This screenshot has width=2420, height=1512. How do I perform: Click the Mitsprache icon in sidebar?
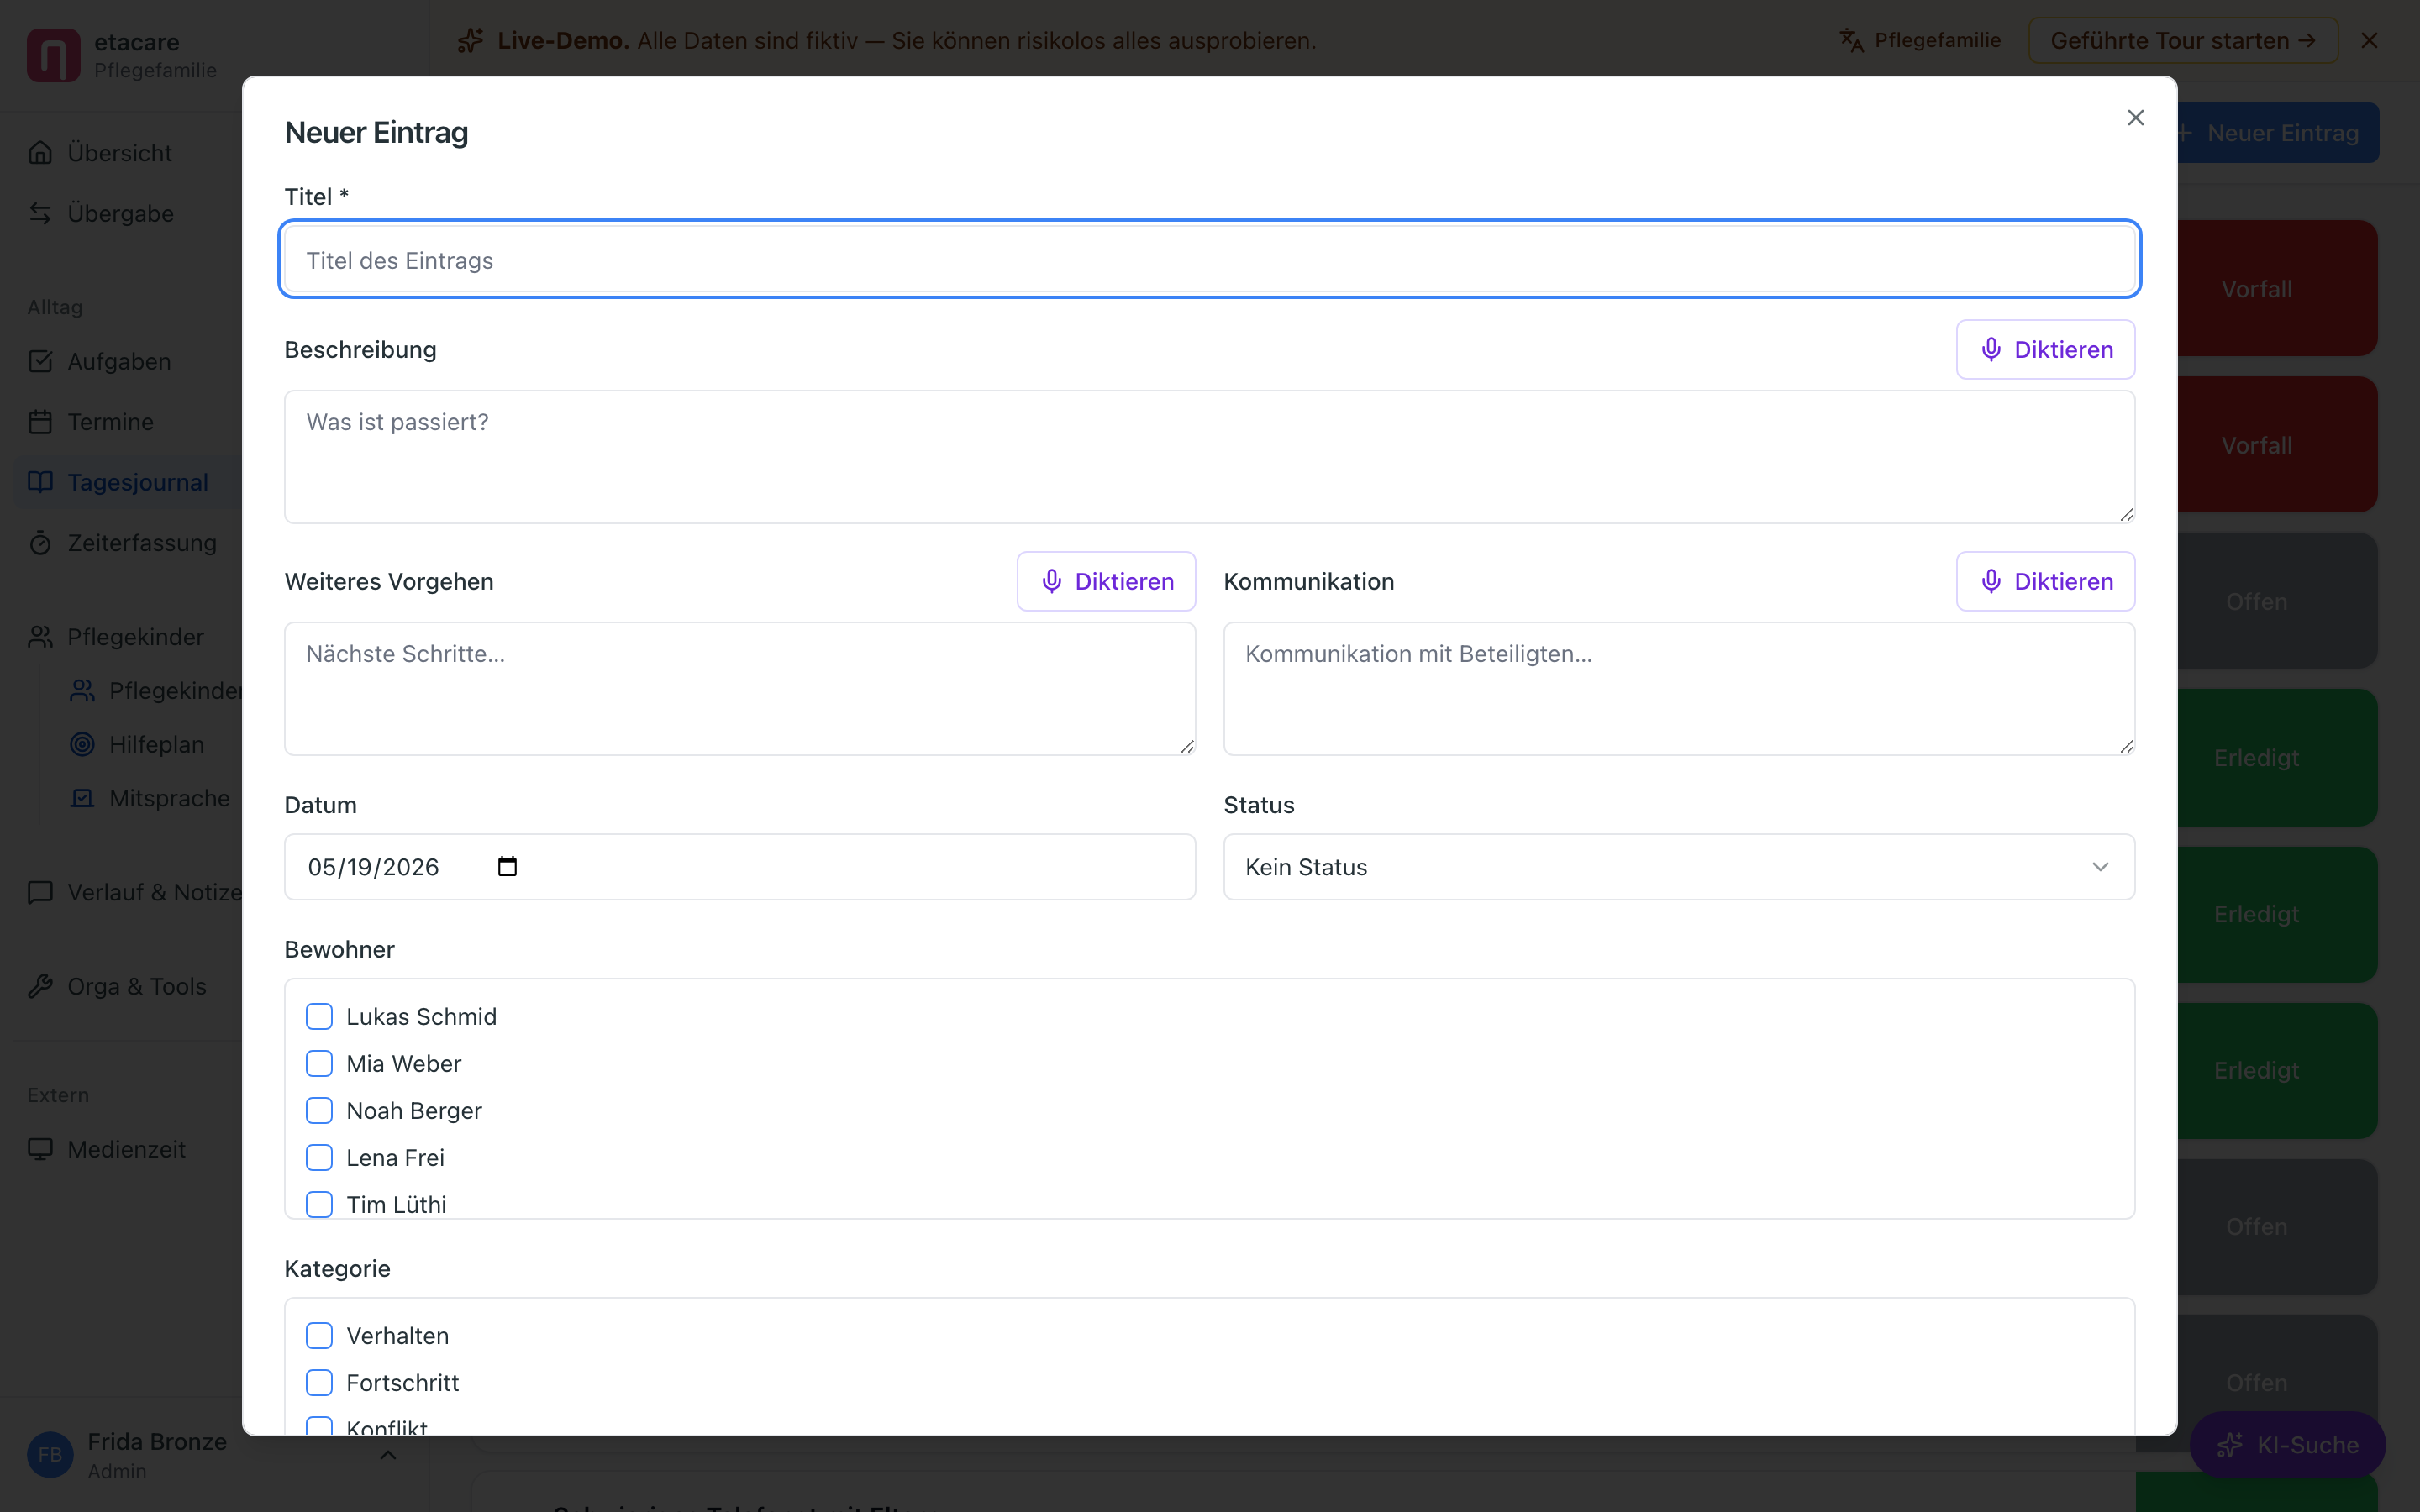click(82, 798)
